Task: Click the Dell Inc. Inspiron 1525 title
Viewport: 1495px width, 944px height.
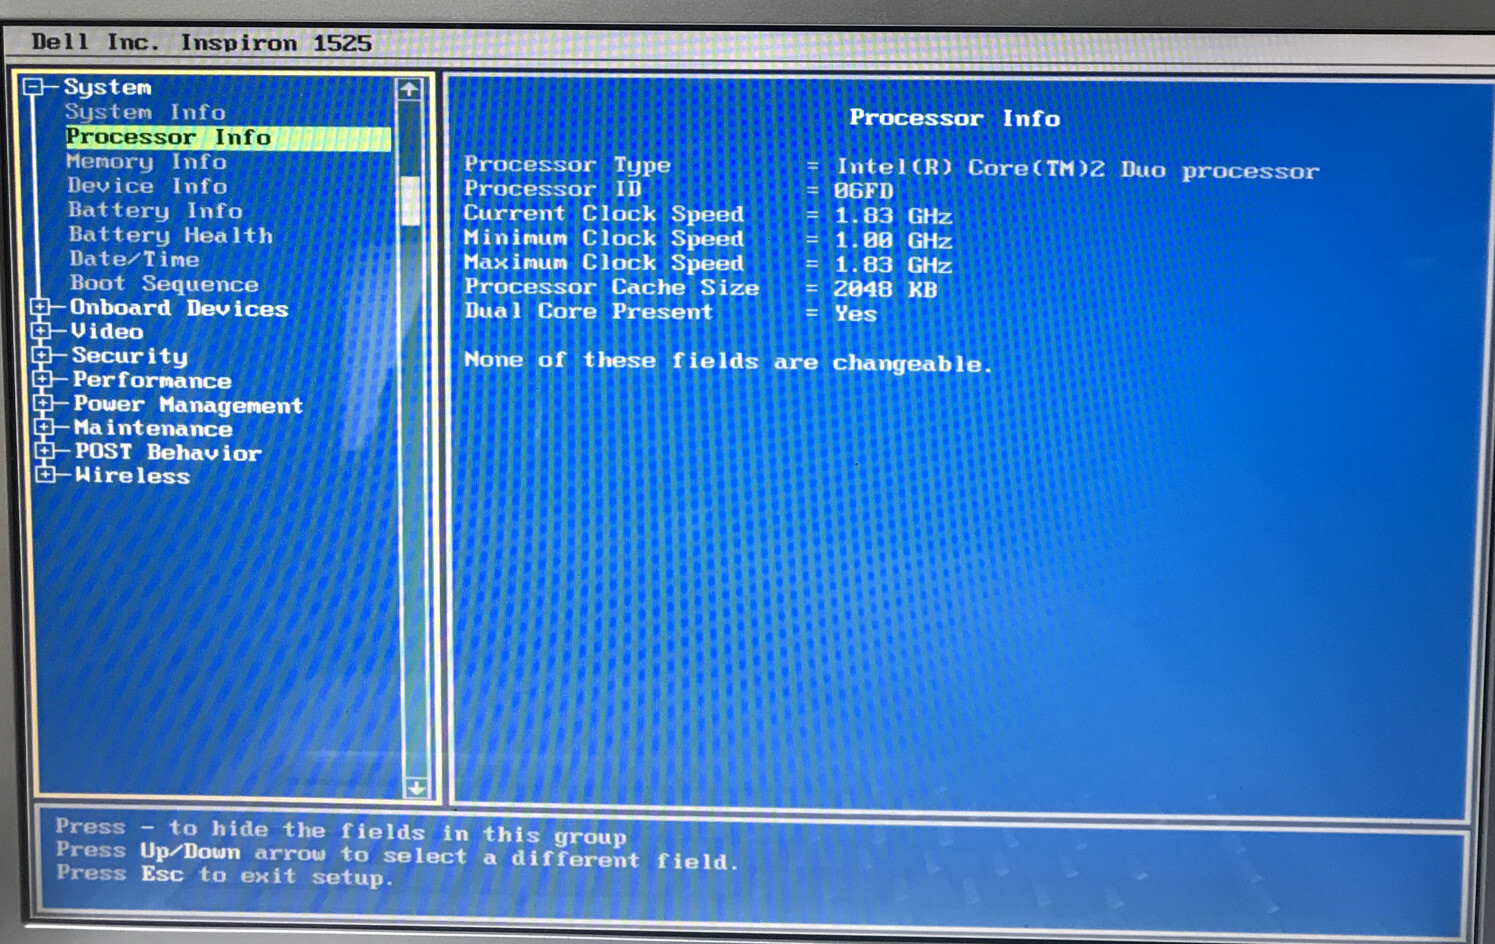Action: 202,42
